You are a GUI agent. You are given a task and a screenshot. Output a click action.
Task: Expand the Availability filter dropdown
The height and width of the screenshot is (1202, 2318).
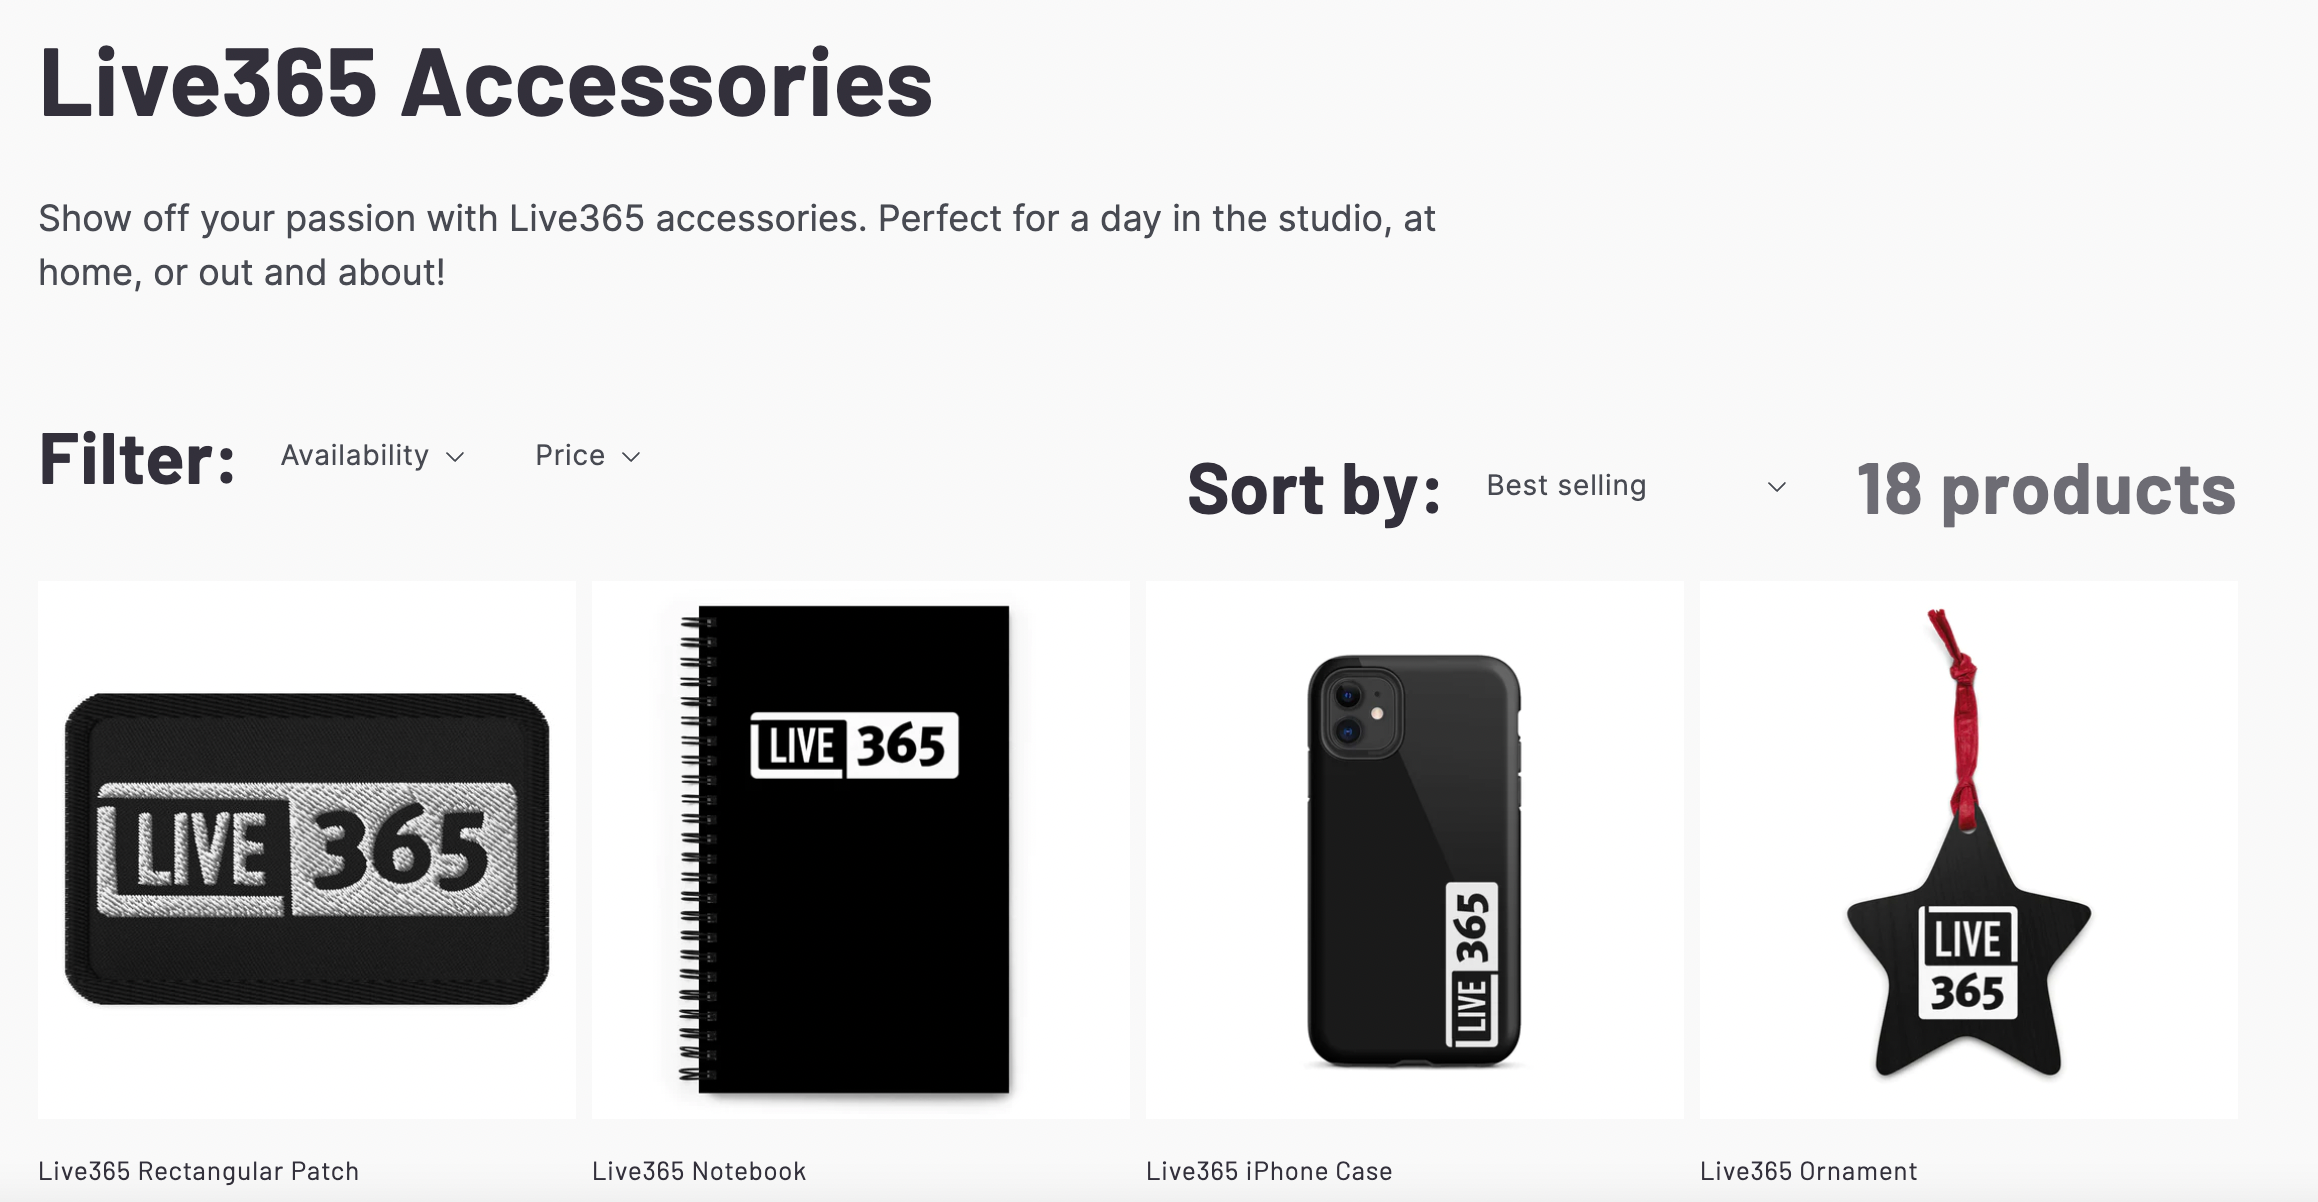coord(368,456)
